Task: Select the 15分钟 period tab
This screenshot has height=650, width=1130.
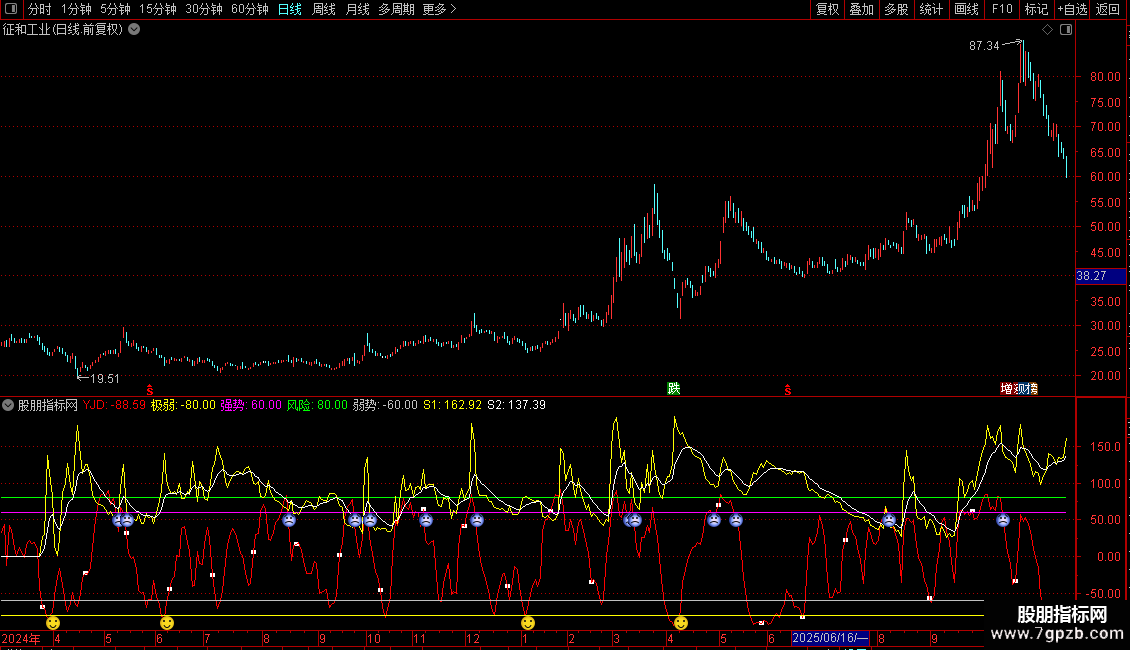Action: click(157, 9)
